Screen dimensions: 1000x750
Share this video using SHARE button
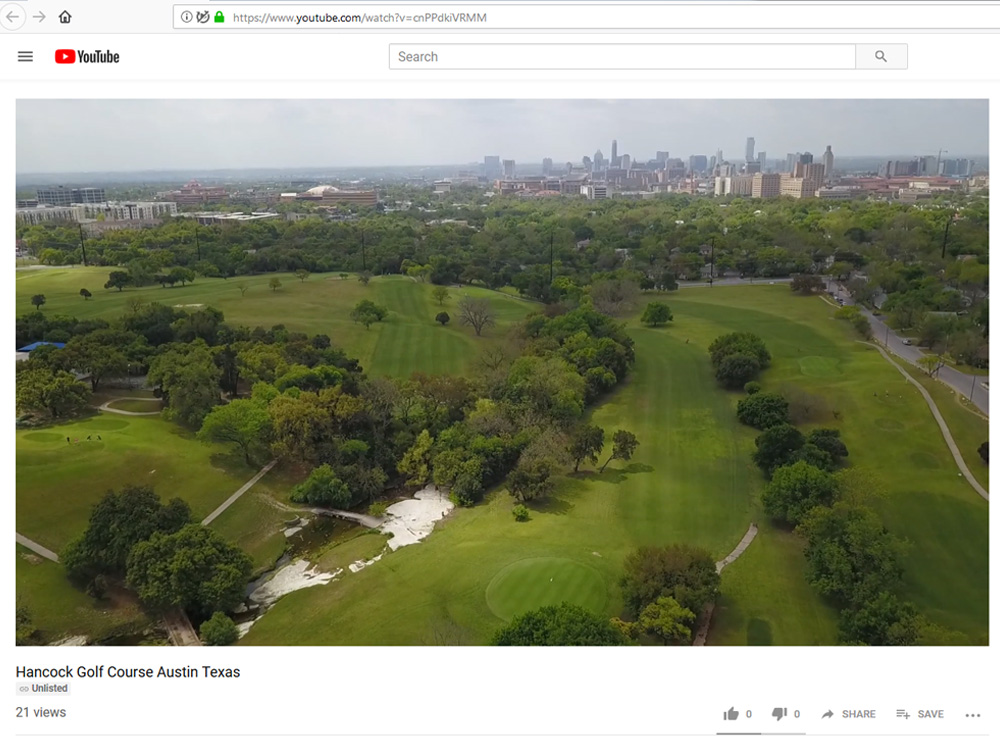tap(848, 714)
